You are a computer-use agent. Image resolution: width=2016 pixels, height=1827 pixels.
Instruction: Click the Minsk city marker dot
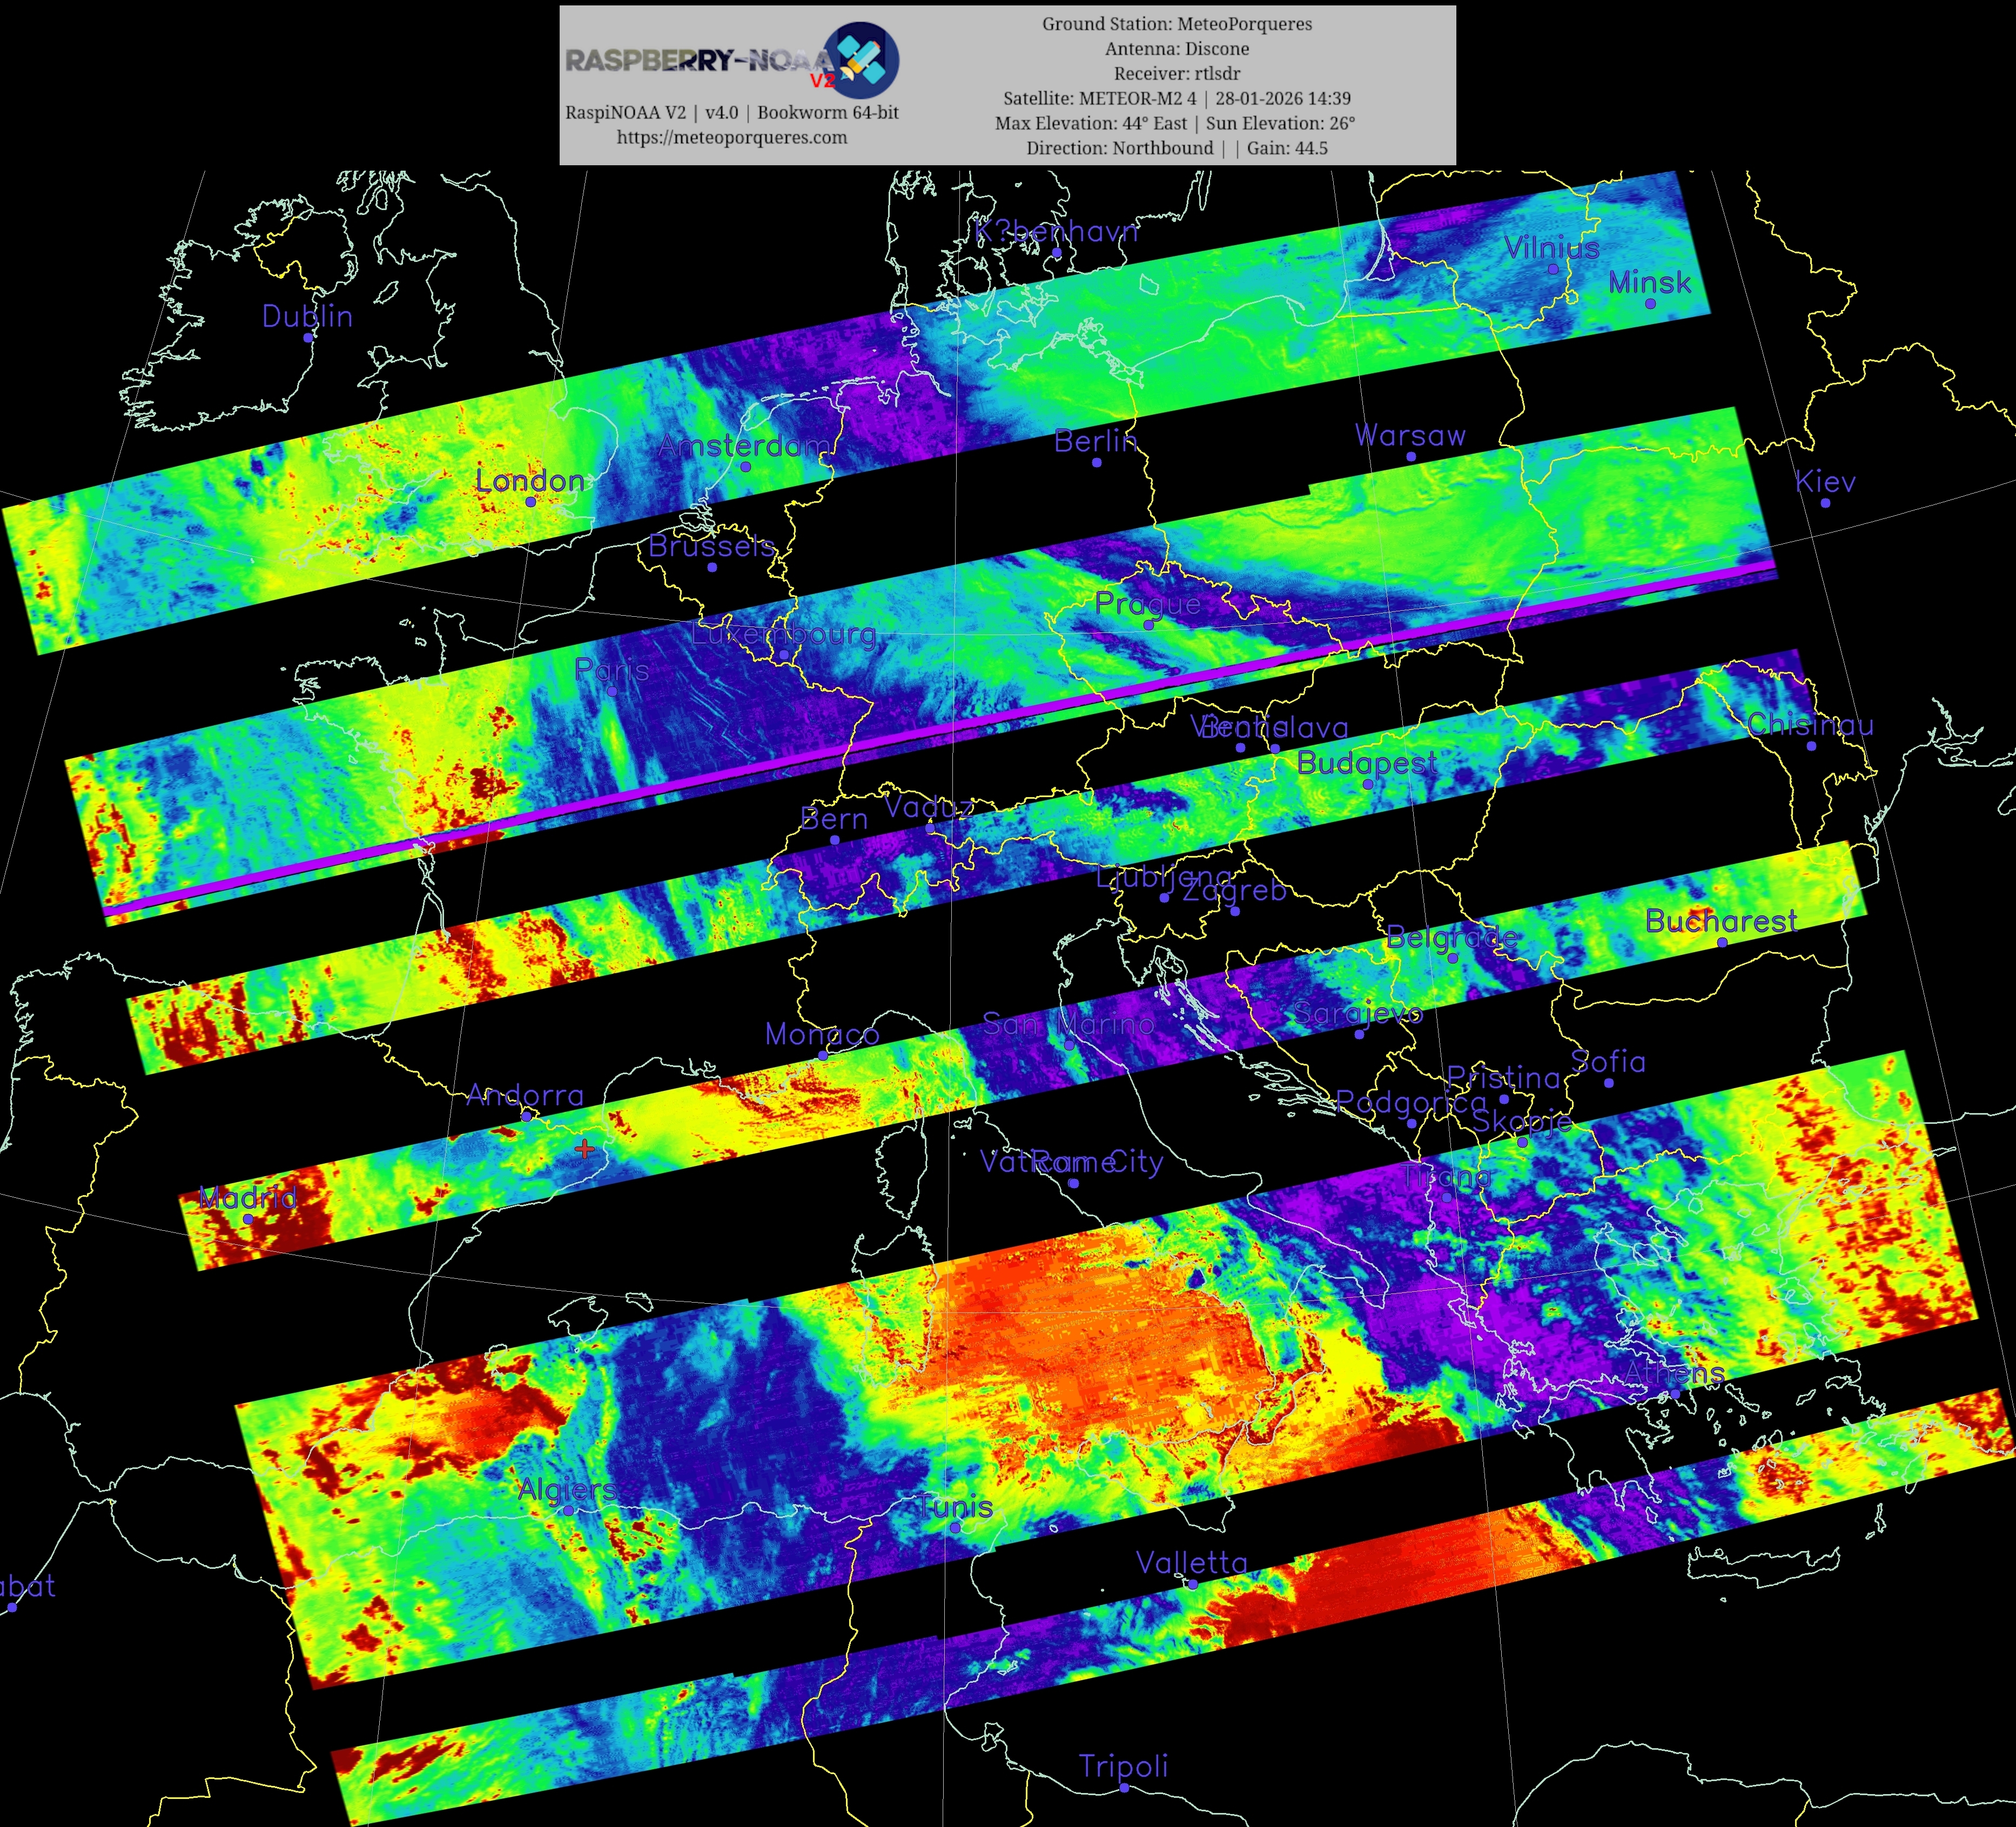[x=1650, y=303]
